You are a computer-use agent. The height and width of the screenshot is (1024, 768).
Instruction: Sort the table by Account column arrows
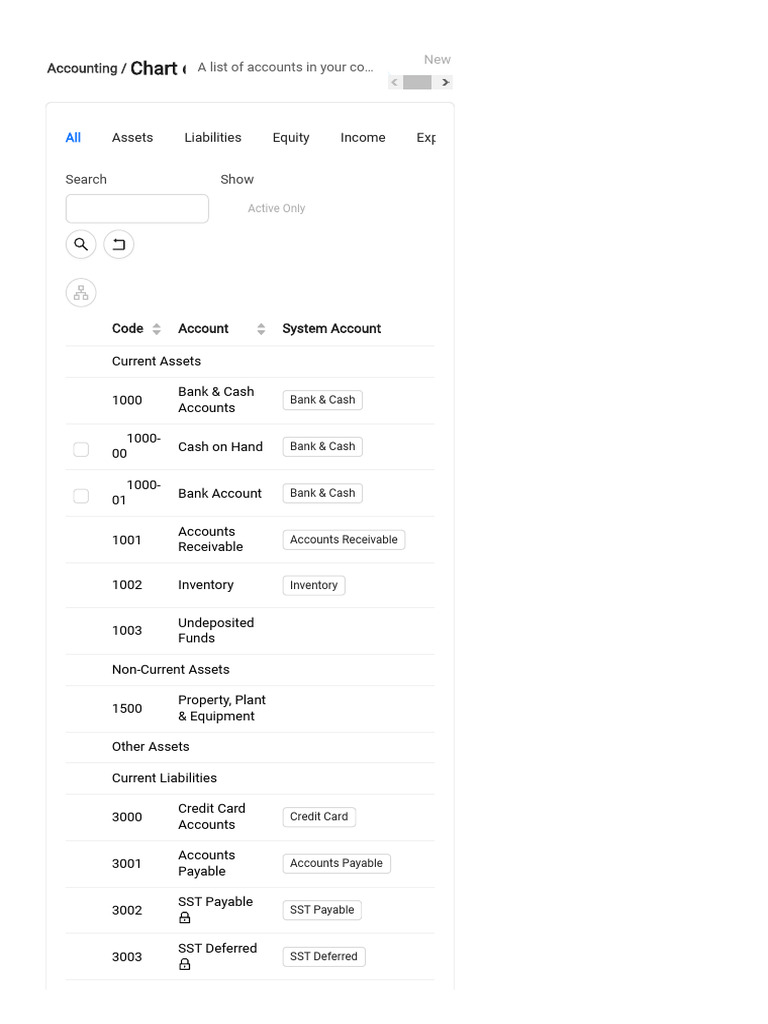261,329
